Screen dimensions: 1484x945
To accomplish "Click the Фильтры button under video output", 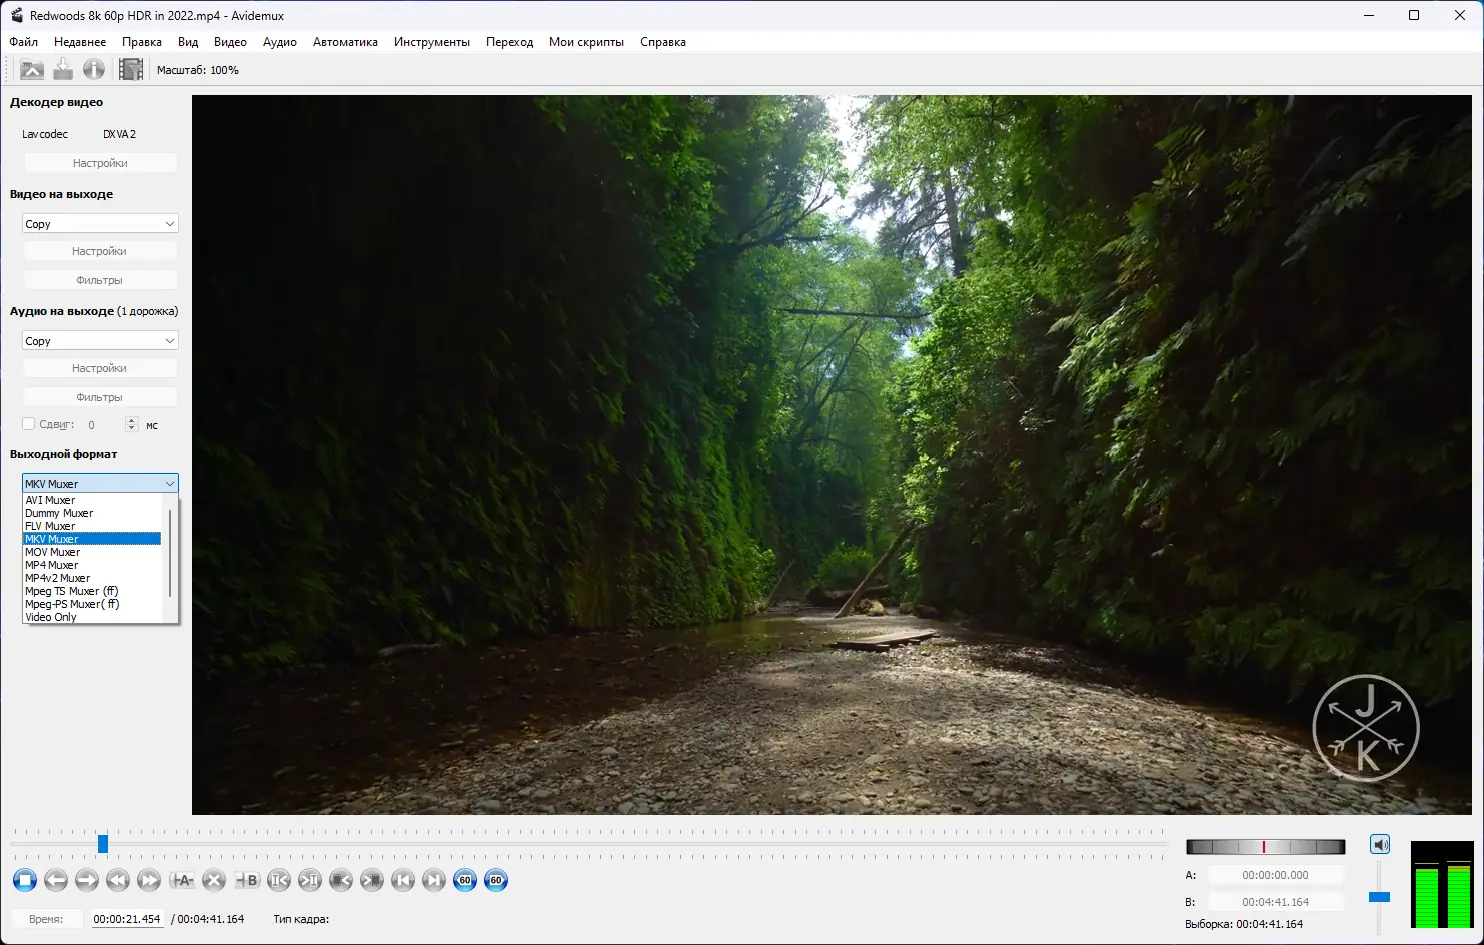I will (x=100, y=280).
